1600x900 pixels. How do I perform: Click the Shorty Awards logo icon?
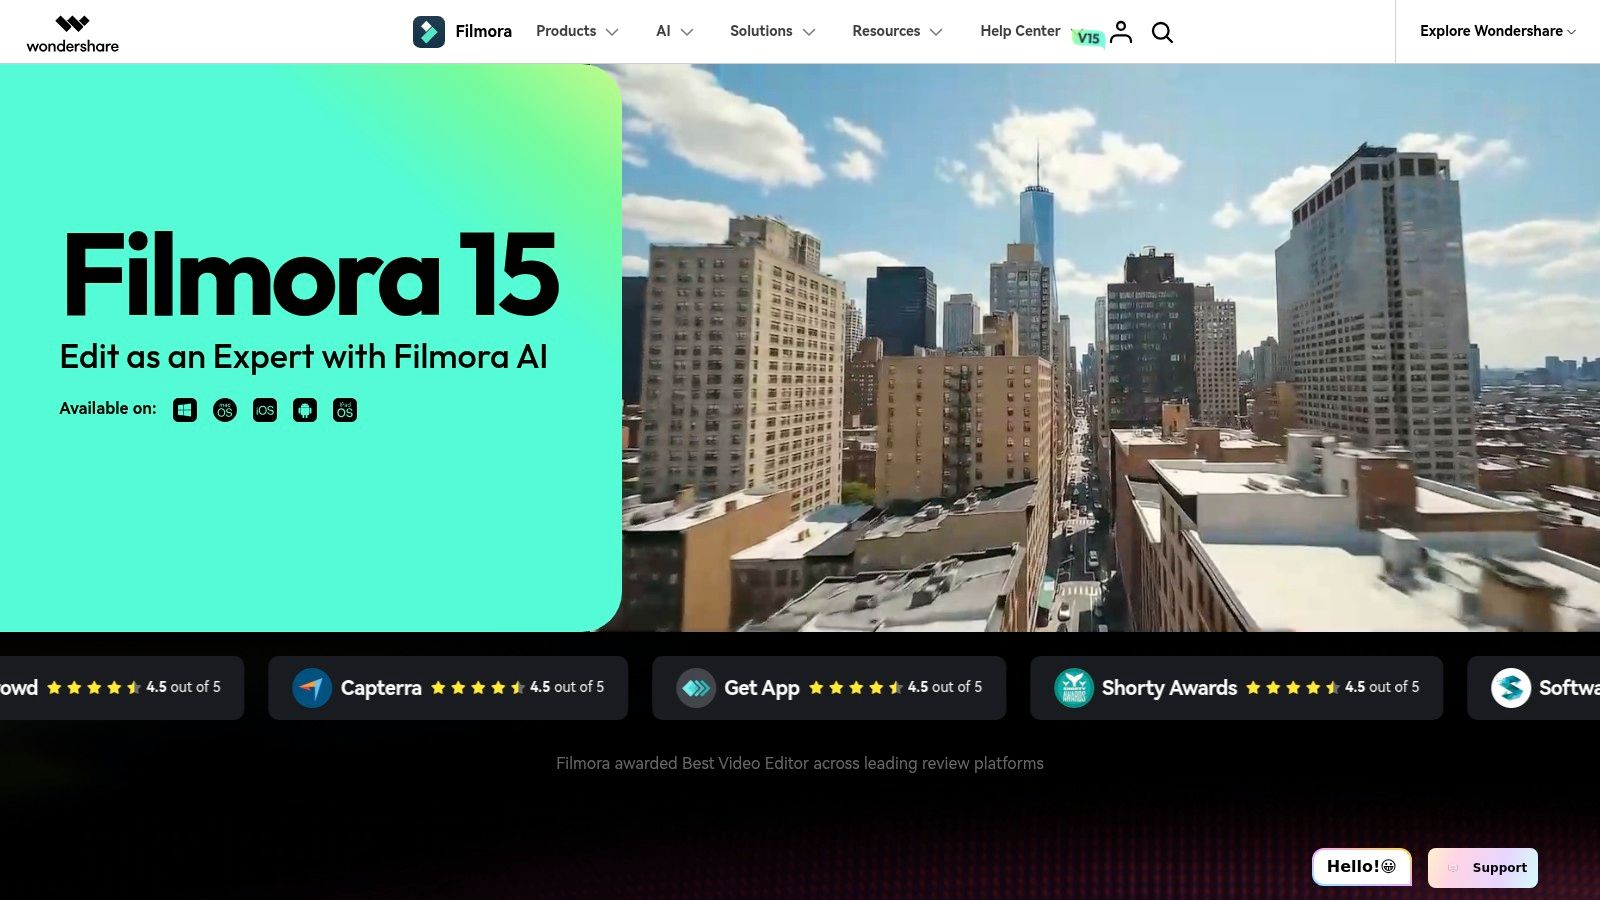(x=1074, y=688)
